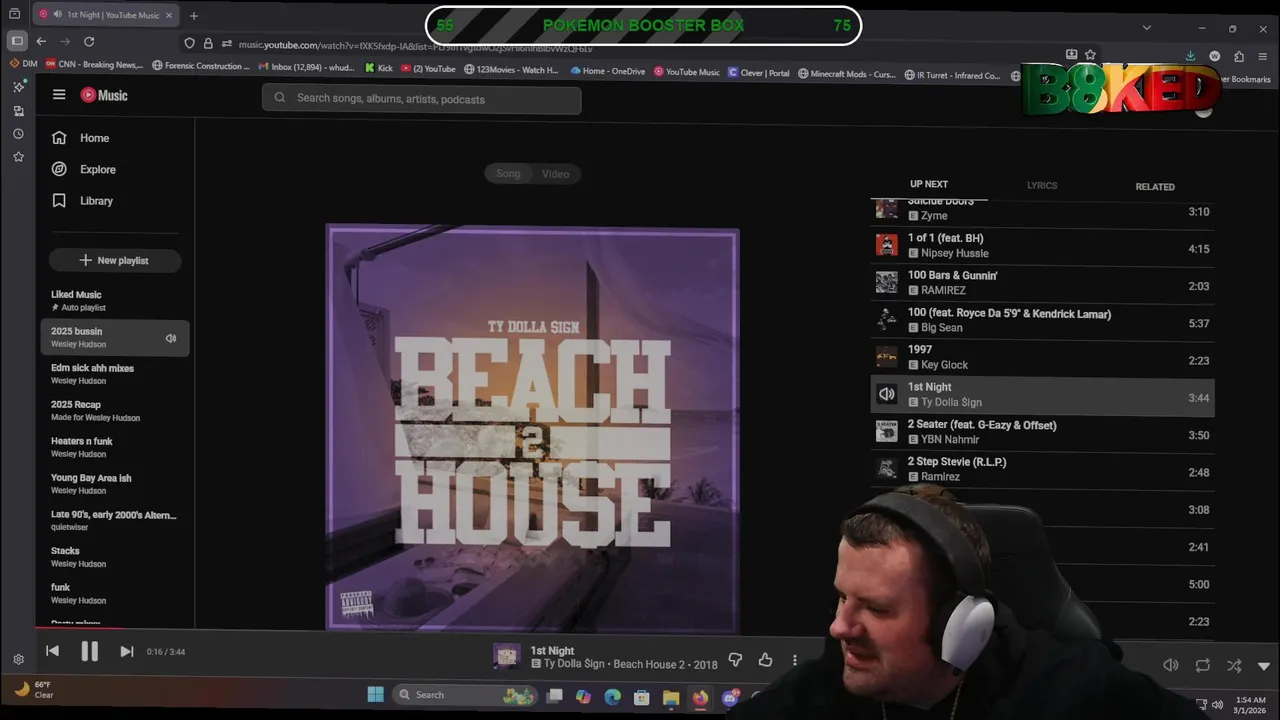The width and height of the screenshot is (1280, 720).
Task: Toggle repeat mode
Action: pos(1202,665)
